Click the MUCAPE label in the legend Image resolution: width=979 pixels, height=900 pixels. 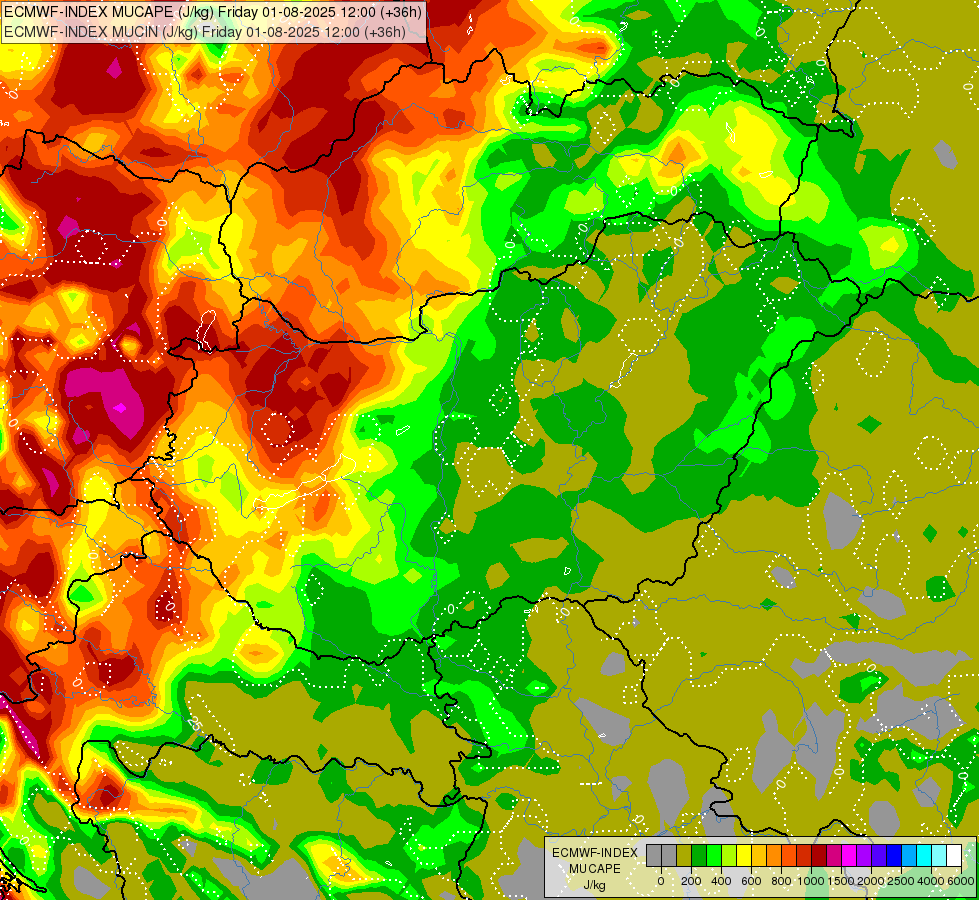(595, 869)
